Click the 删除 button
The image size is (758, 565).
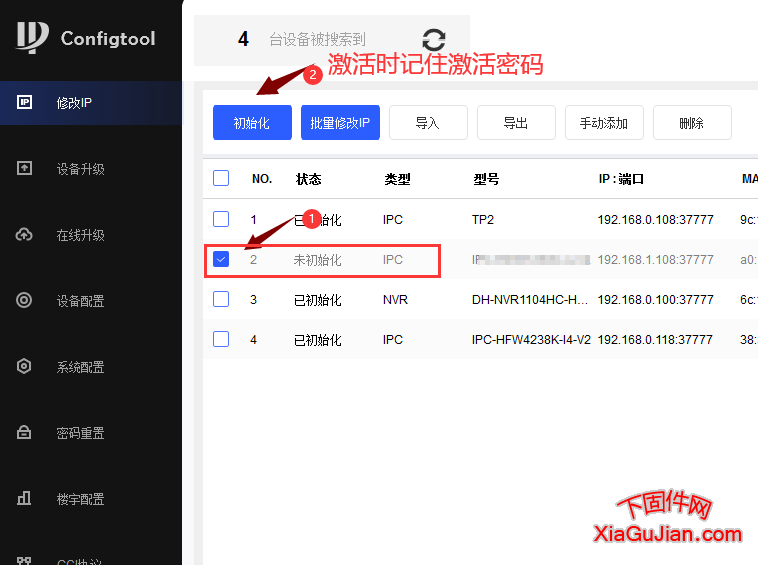(x=692, y=123)
